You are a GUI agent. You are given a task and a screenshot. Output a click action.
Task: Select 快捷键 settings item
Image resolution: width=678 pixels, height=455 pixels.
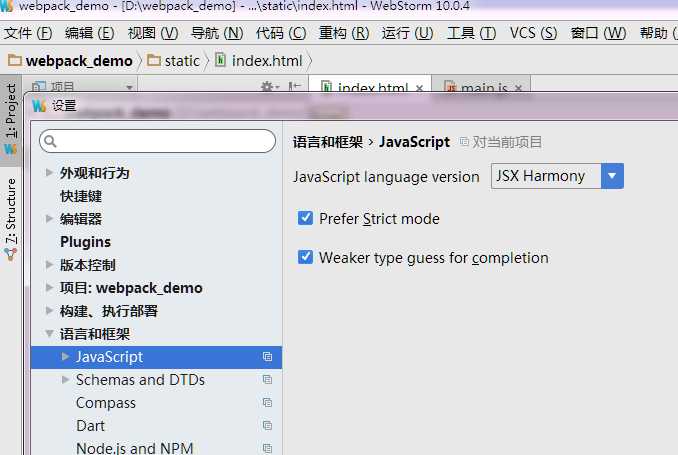(x=81, y=196)
